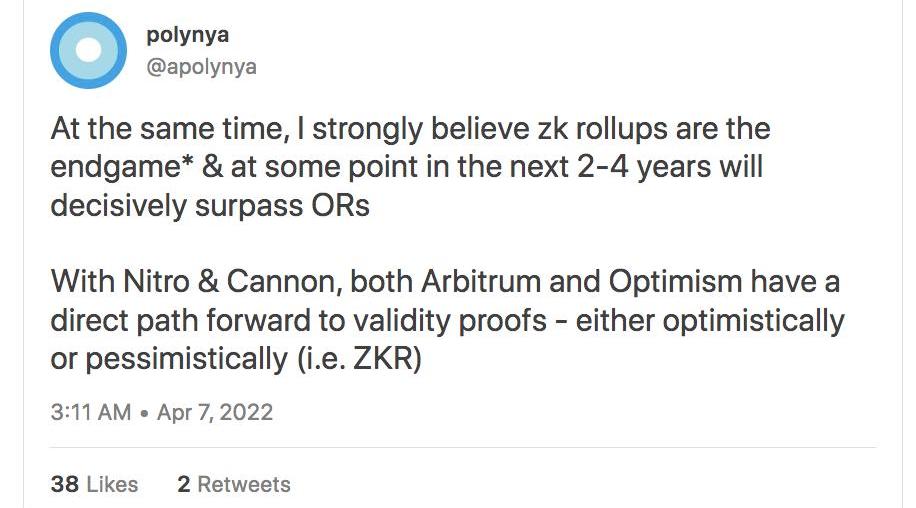The width and height of the screenshot is (916, 508).
Task: Select the word Optimism in the tweet
Action: (x=675, y=281)
